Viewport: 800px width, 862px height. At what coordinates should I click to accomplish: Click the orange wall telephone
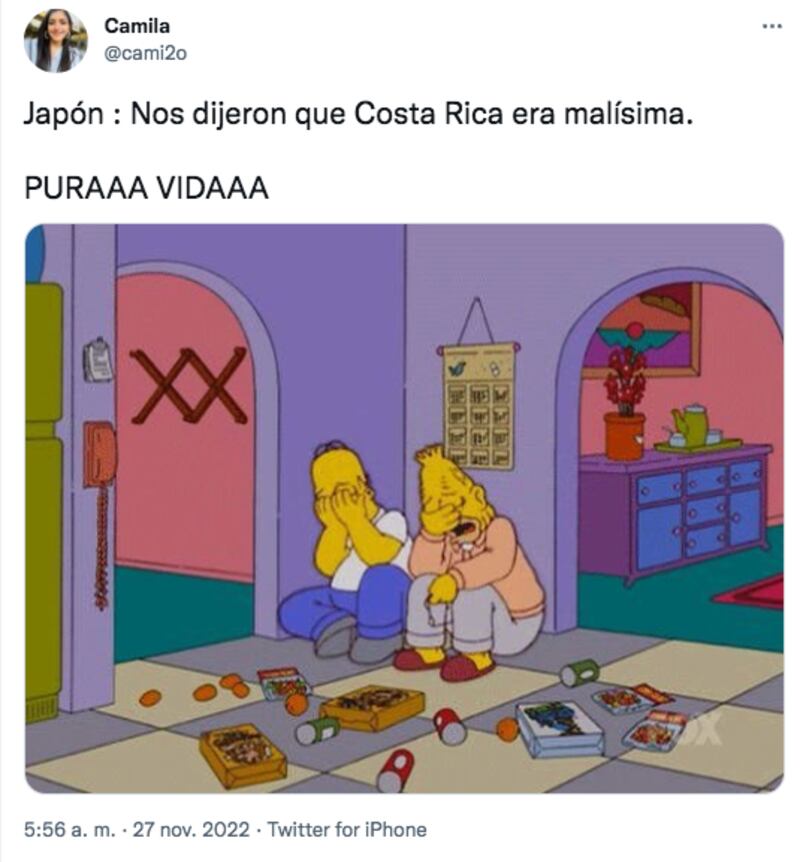(100, 454)
